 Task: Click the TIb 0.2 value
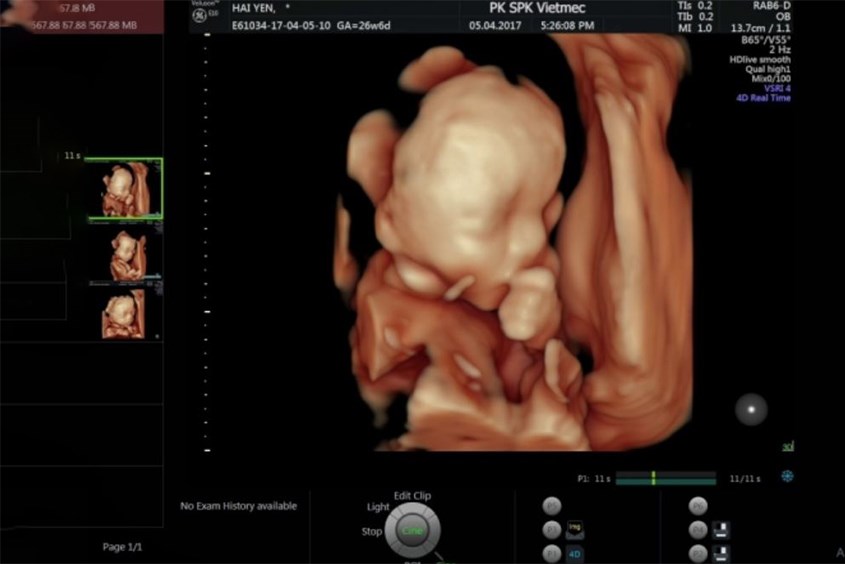(695, 17)
